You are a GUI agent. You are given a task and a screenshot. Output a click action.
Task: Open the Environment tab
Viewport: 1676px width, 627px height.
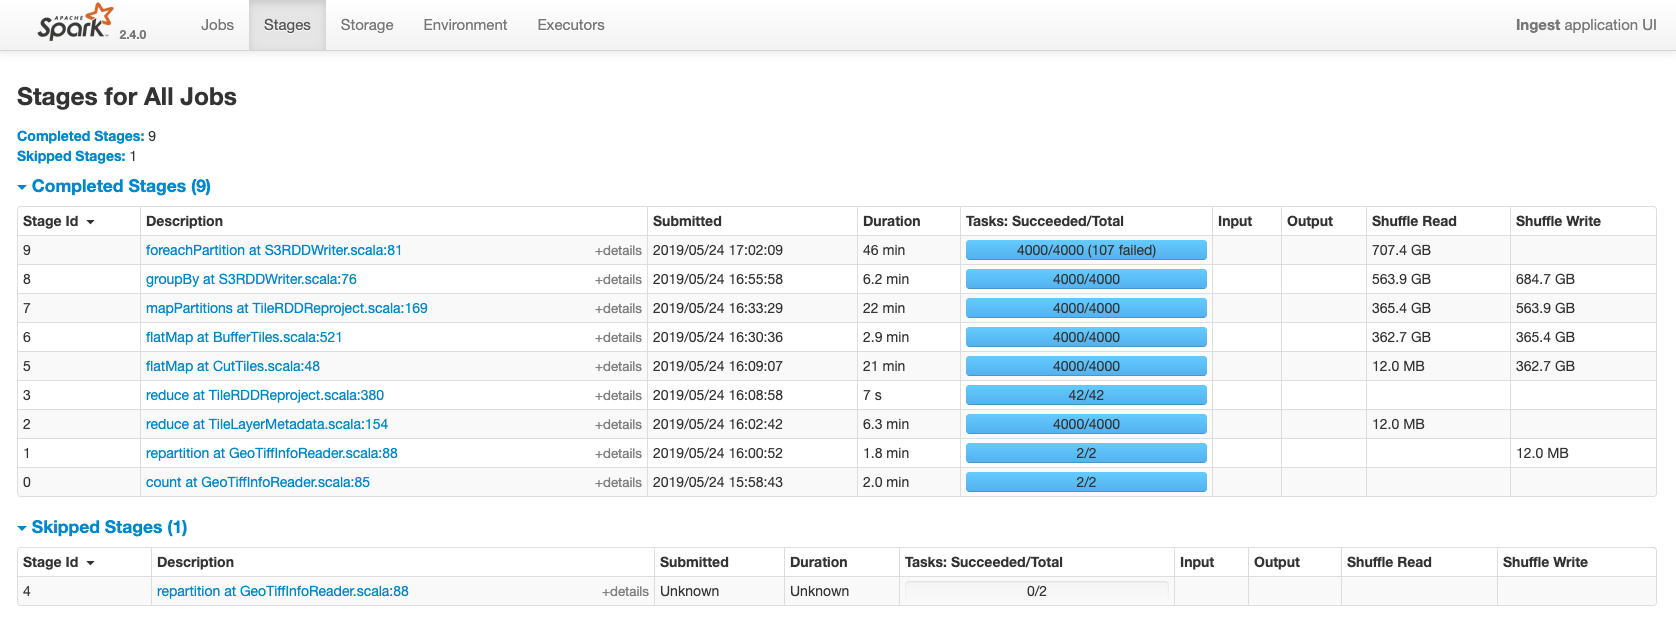465,25
